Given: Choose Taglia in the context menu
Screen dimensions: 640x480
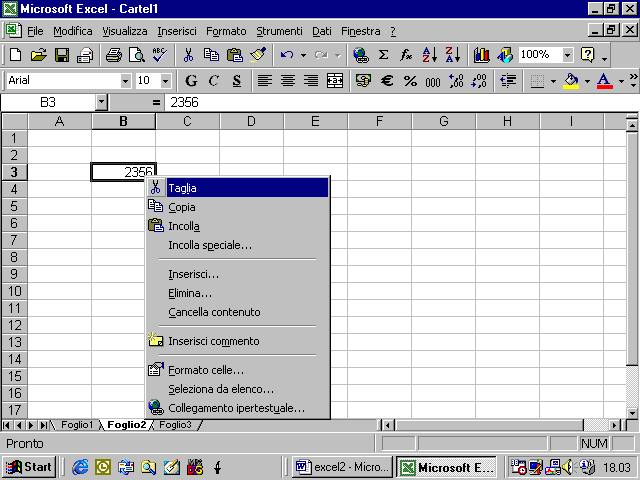Looking at the screenshot, I should [238, 188].
